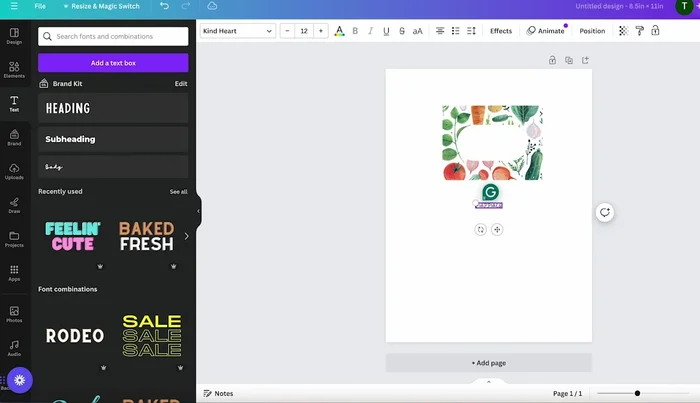Click the purple Magic assistant button
This screenshot has width=700, height=403.
tap(20, 380)
